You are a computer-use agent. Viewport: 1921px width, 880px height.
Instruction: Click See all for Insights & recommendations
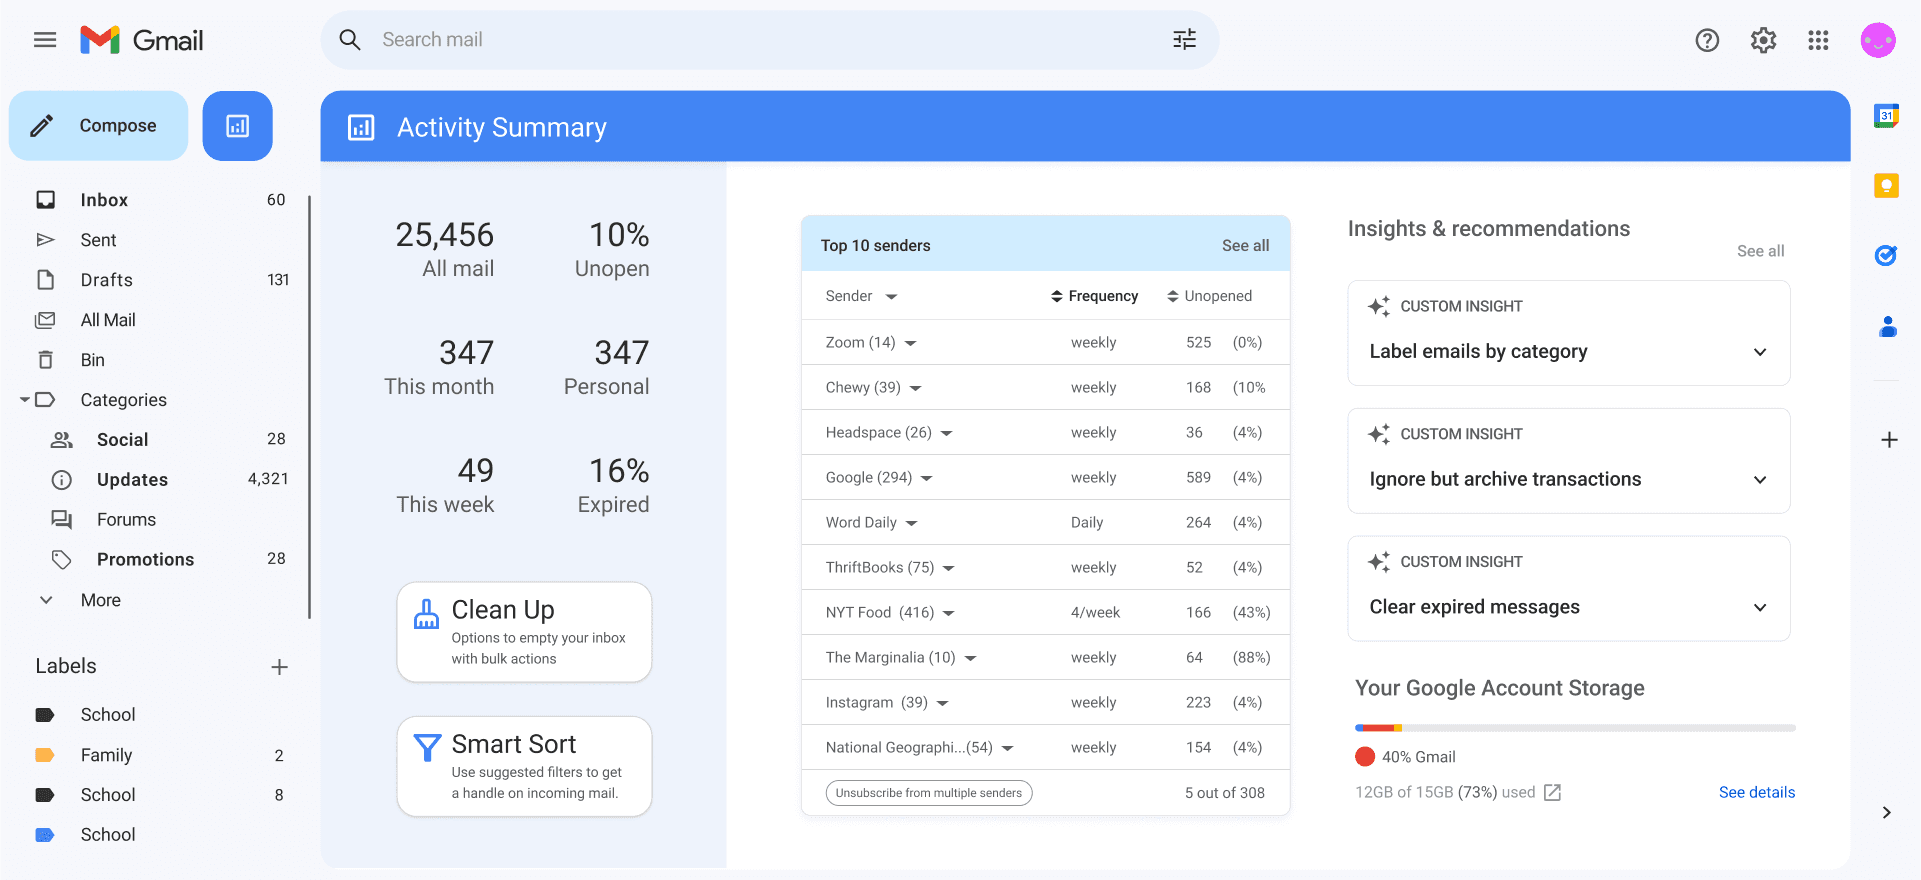click(1760, 251)
